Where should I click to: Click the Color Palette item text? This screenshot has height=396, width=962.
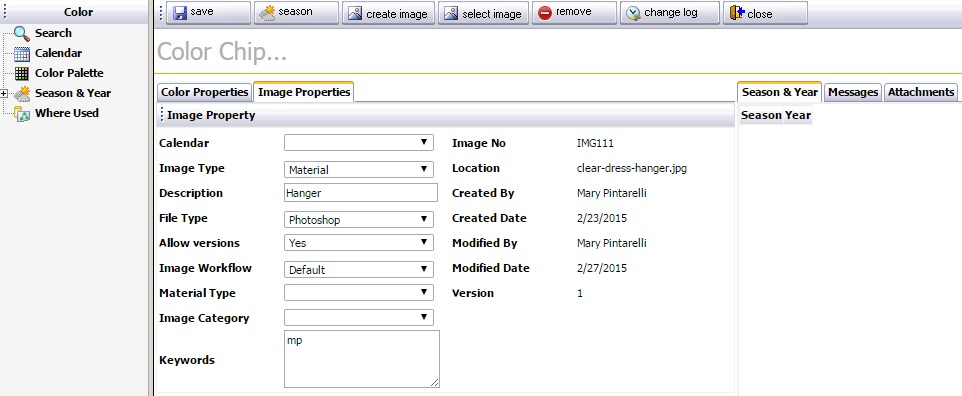click(x=69, y=73)
